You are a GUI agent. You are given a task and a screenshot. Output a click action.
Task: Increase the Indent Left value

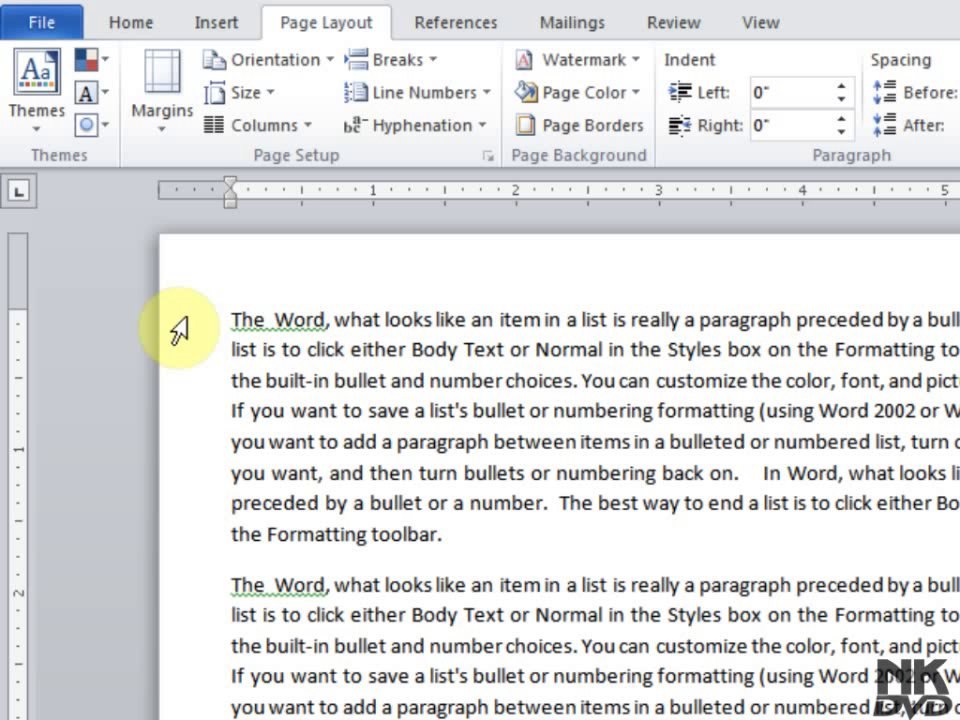tap(842, 86)
